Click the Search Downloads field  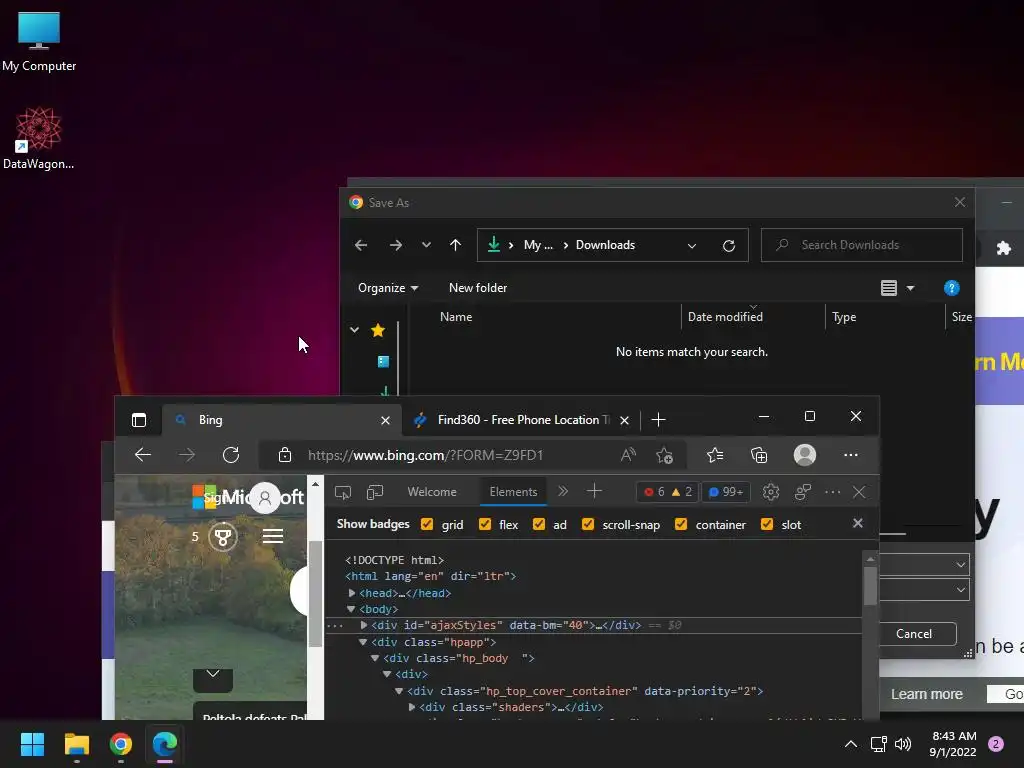click(861, 245)
